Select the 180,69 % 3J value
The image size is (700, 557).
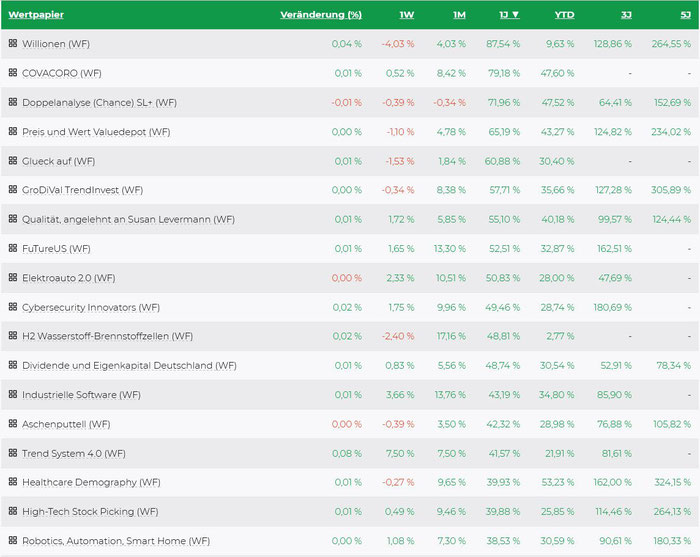(x=612, y=308)
